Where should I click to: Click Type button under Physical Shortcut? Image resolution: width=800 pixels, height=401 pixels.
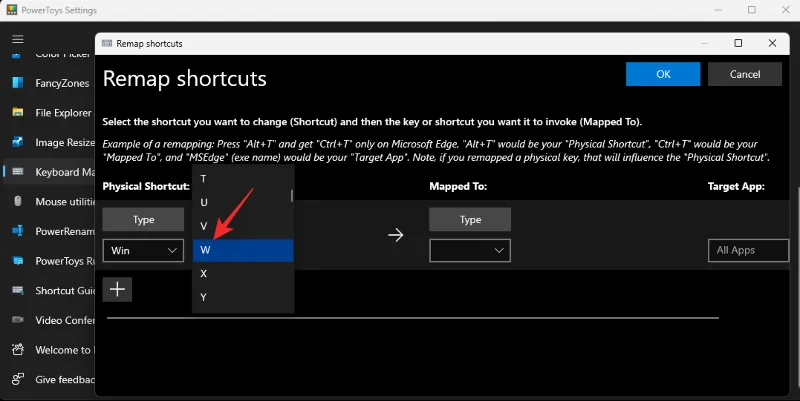(143, 219)
